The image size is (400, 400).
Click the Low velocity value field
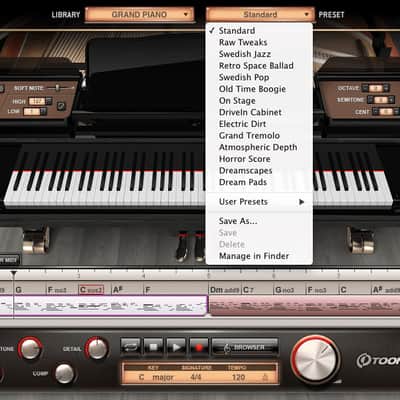tap(32, 112)
